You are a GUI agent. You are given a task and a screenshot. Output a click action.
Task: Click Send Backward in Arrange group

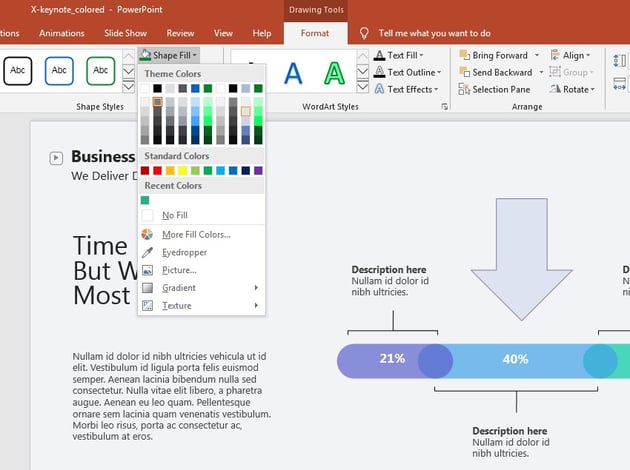501,72
